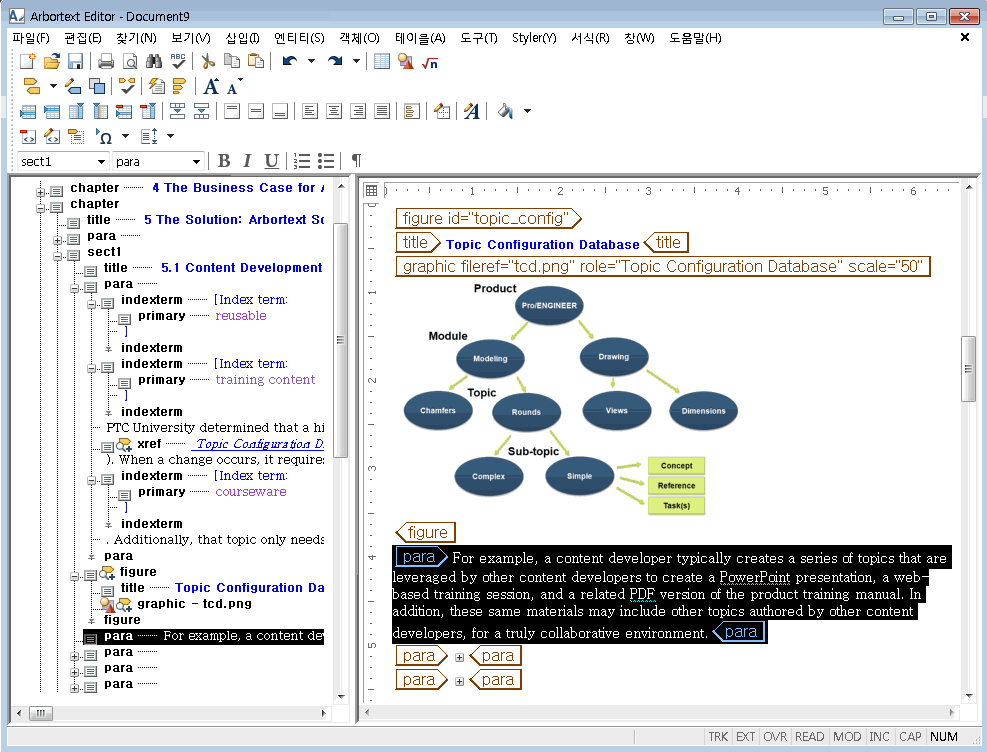Toggle Underline formatting
The width and height of the screenshot is (987, 752).
271,161
